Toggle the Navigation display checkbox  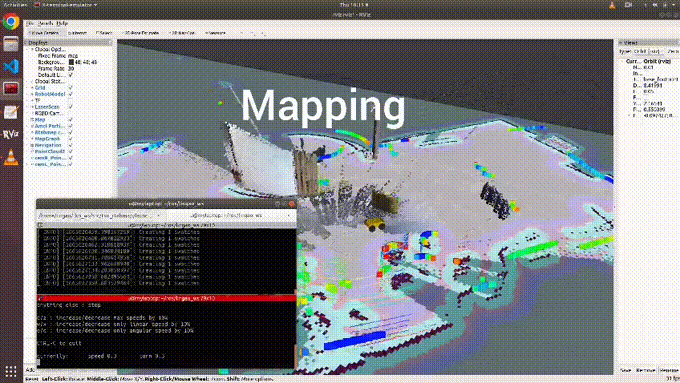coord(71,145)
